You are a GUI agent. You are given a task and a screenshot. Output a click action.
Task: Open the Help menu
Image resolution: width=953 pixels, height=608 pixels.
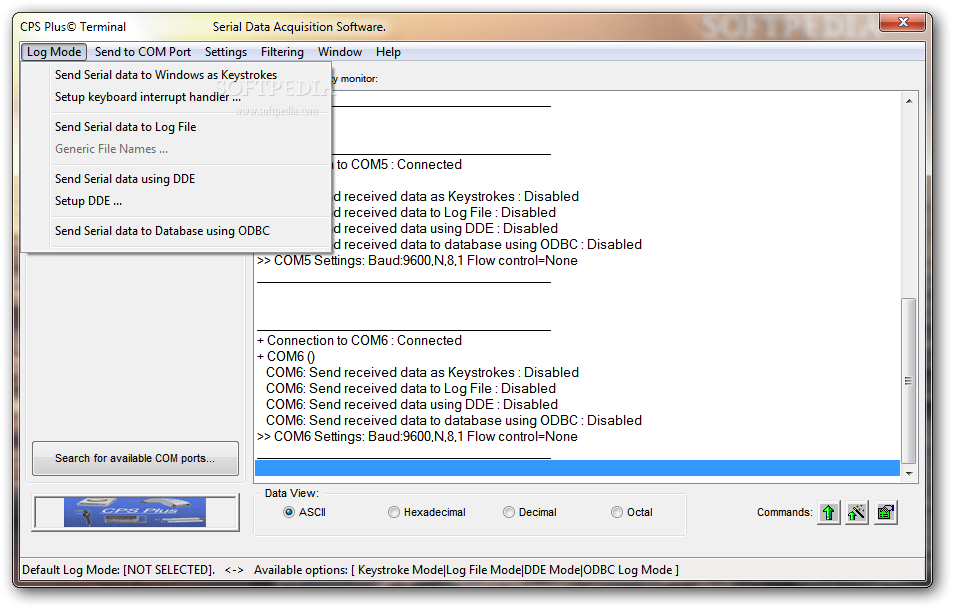pos(388,52)
